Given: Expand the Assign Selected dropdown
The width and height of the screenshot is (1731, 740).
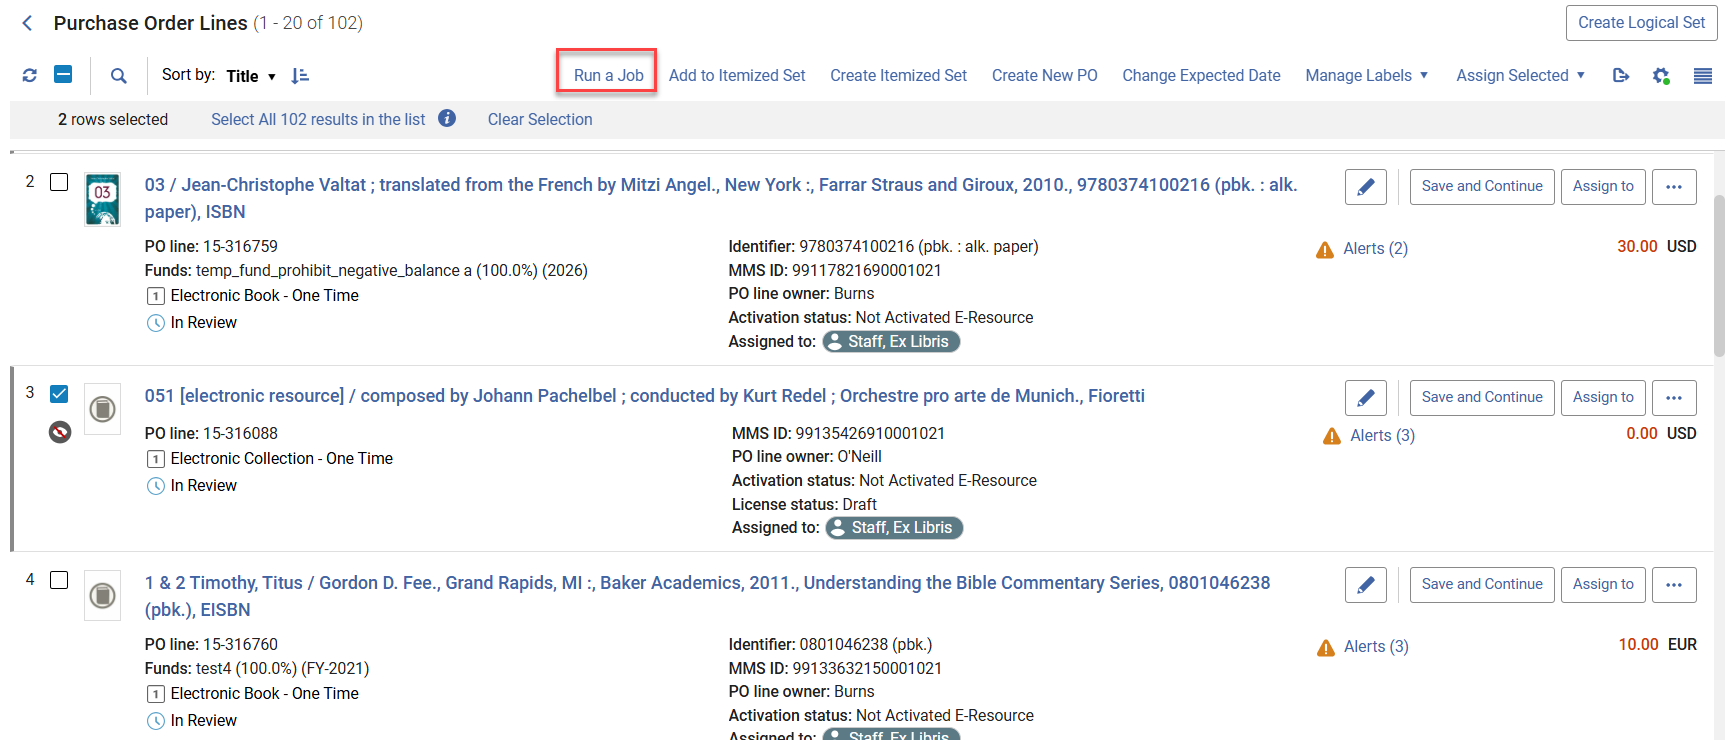Looking at the screenshot, I should point(1520,75).
